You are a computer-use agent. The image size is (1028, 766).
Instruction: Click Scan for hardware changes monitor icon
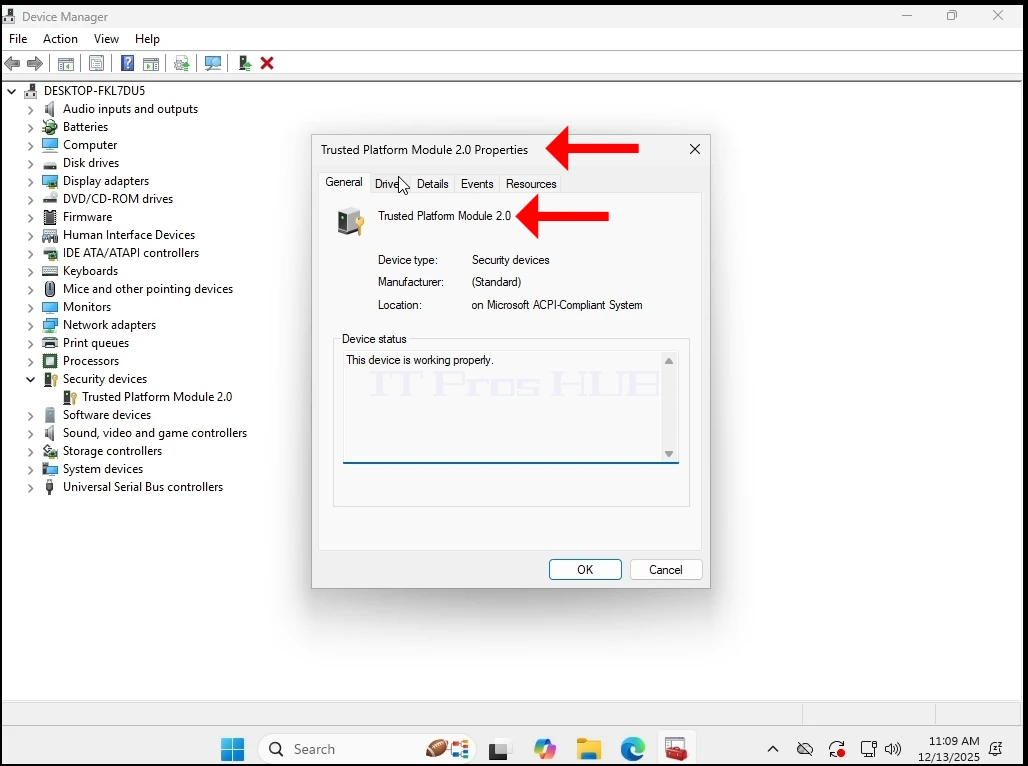[x=212, y=64]
